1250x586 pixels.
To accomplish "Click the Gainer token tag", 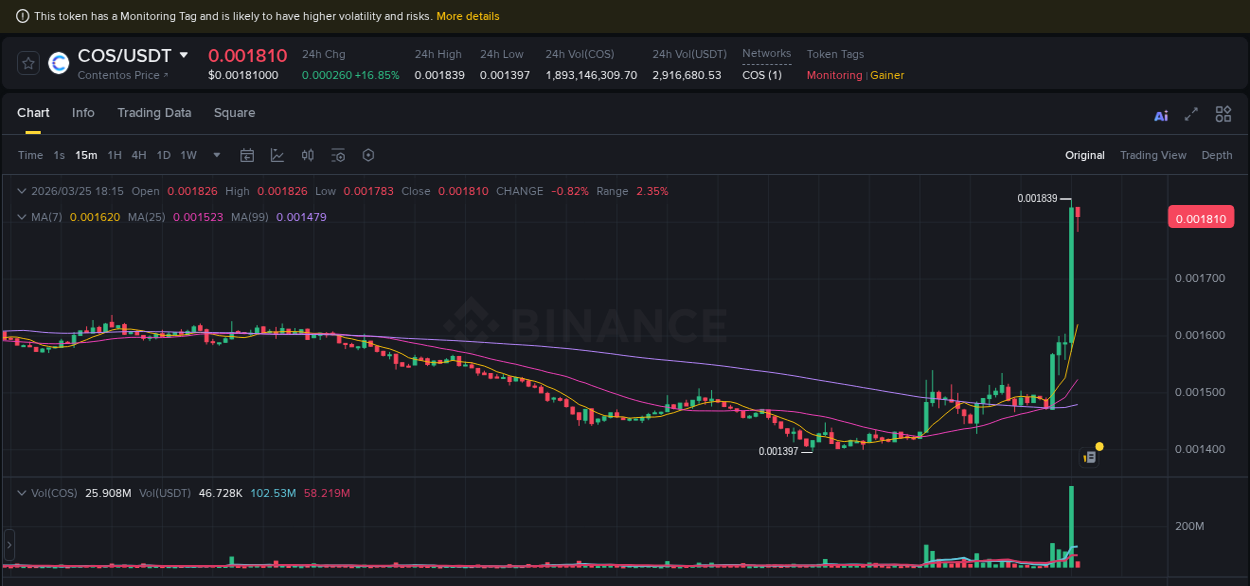I will pos(887,75).
